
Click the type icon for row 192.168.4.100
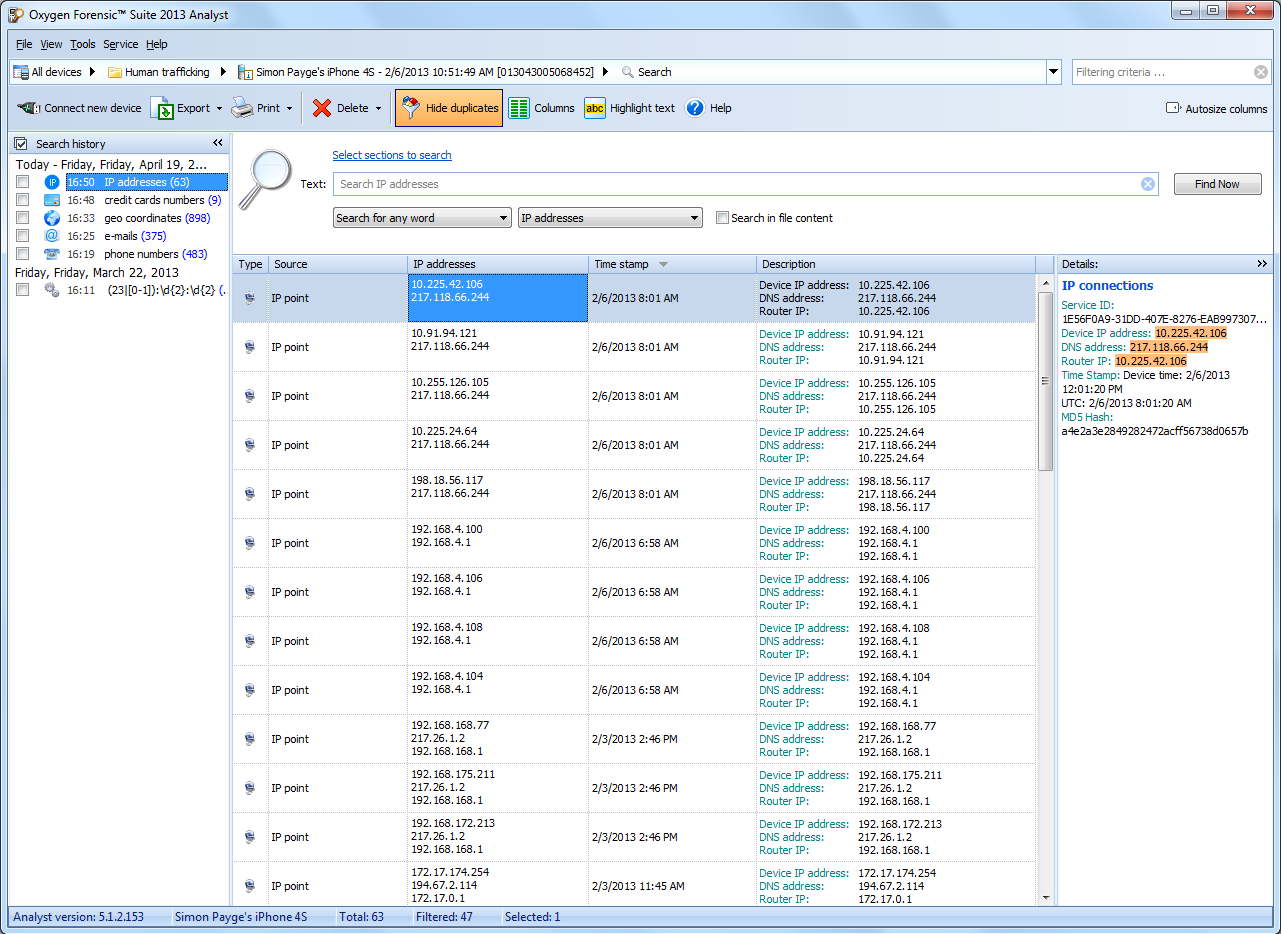pyautogui.click(x=249, y=543)
